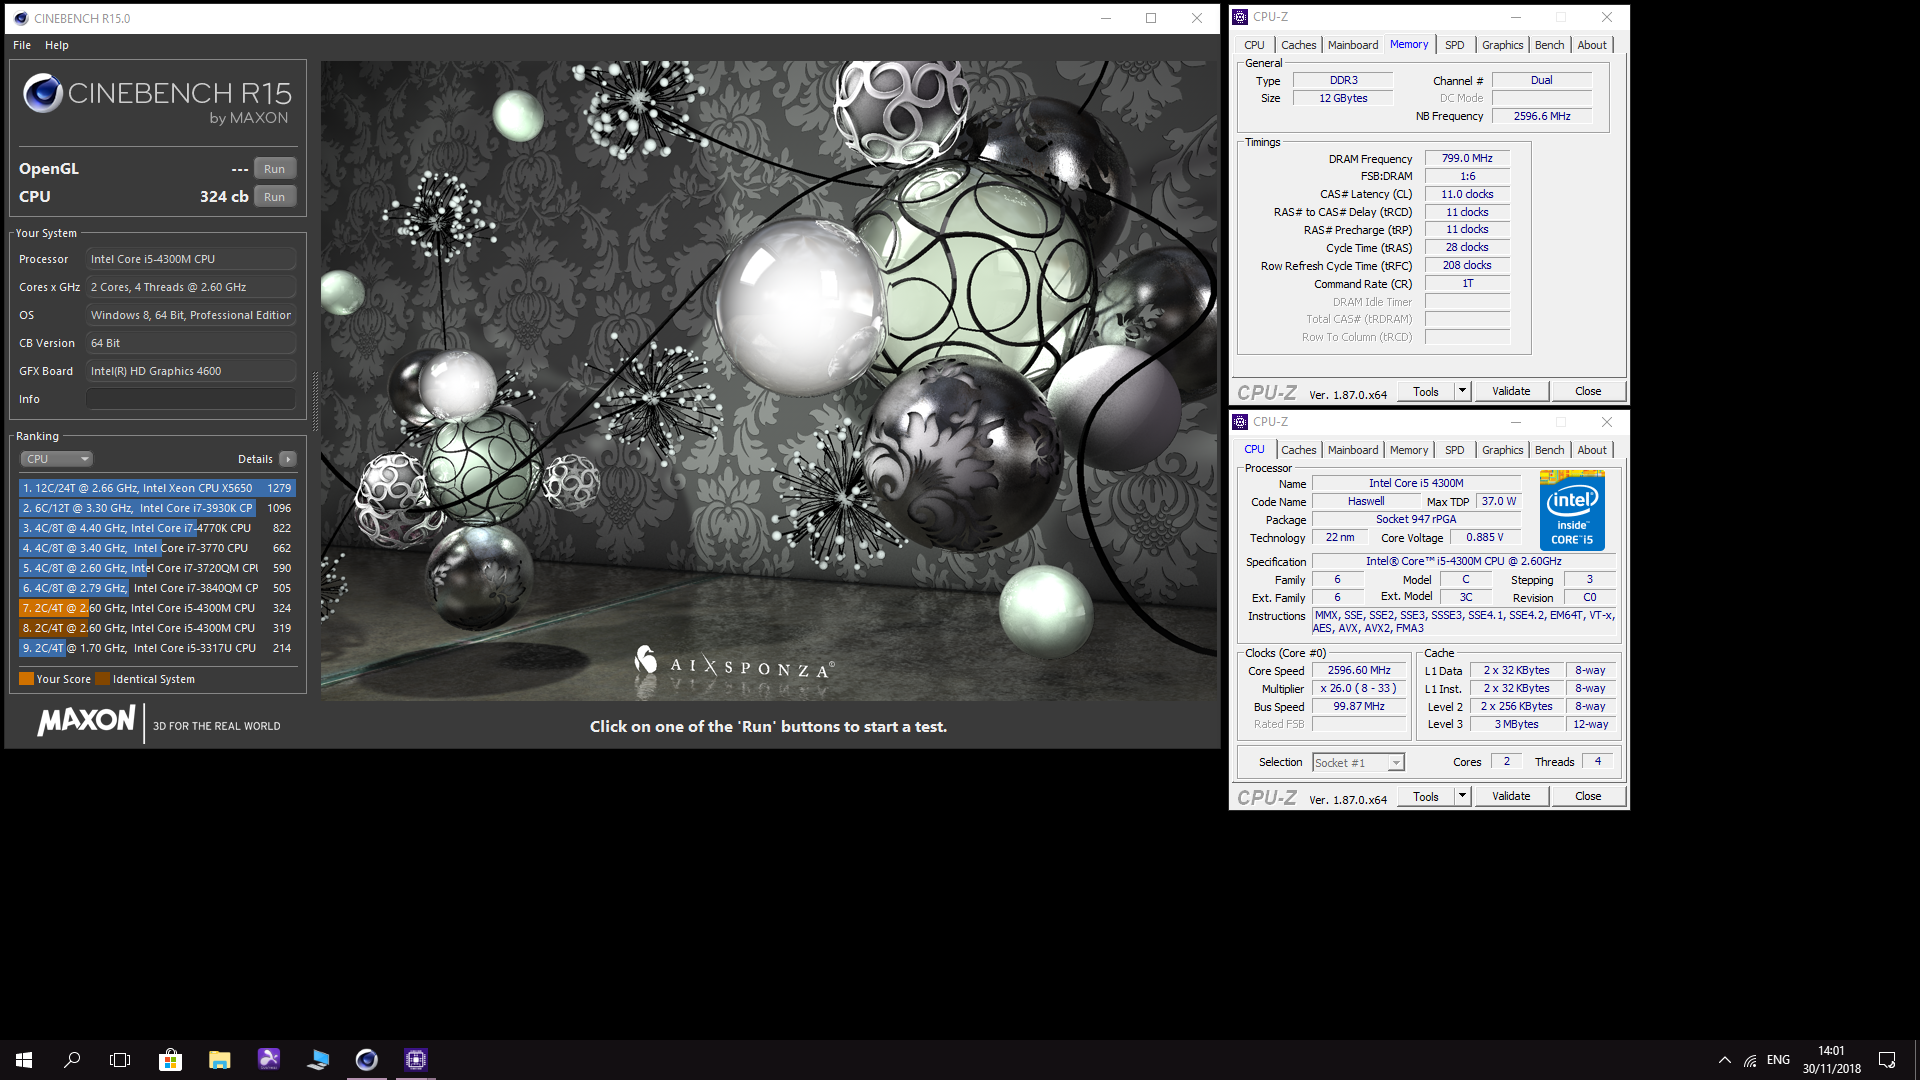Open the taskbar clock showing 14:01
Viewport: 1920px width, 1080px height.
(x=1831, y=1060)
